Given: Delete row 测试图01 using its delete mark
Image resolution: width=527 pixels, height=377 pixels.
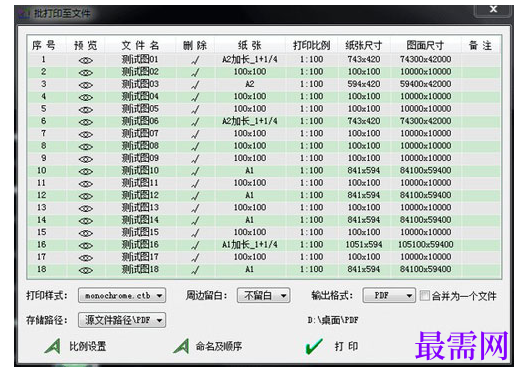Looking at the screenshot, I should pos(195,60).
